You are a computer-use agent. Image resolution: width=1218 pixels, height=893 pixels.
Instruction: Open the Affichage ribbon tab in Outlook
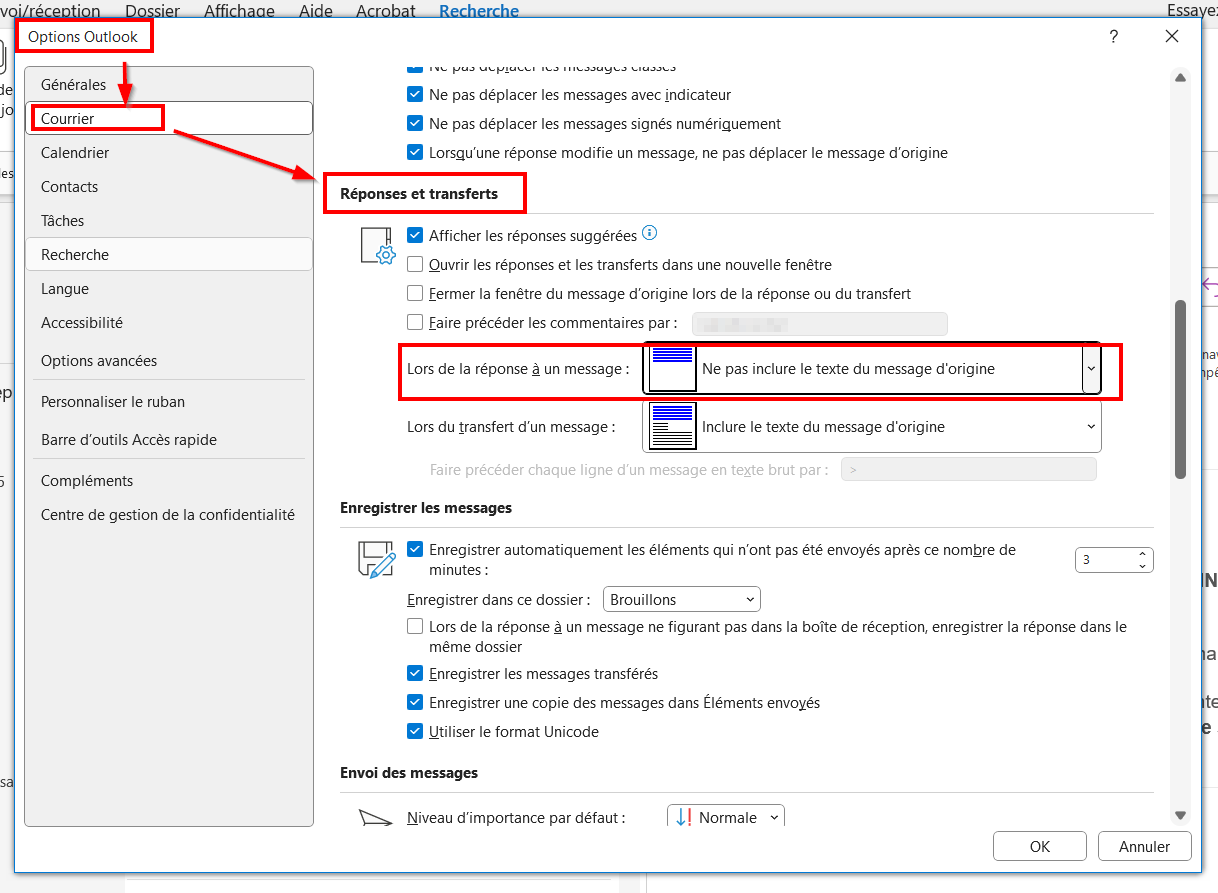tap(239, 11)
